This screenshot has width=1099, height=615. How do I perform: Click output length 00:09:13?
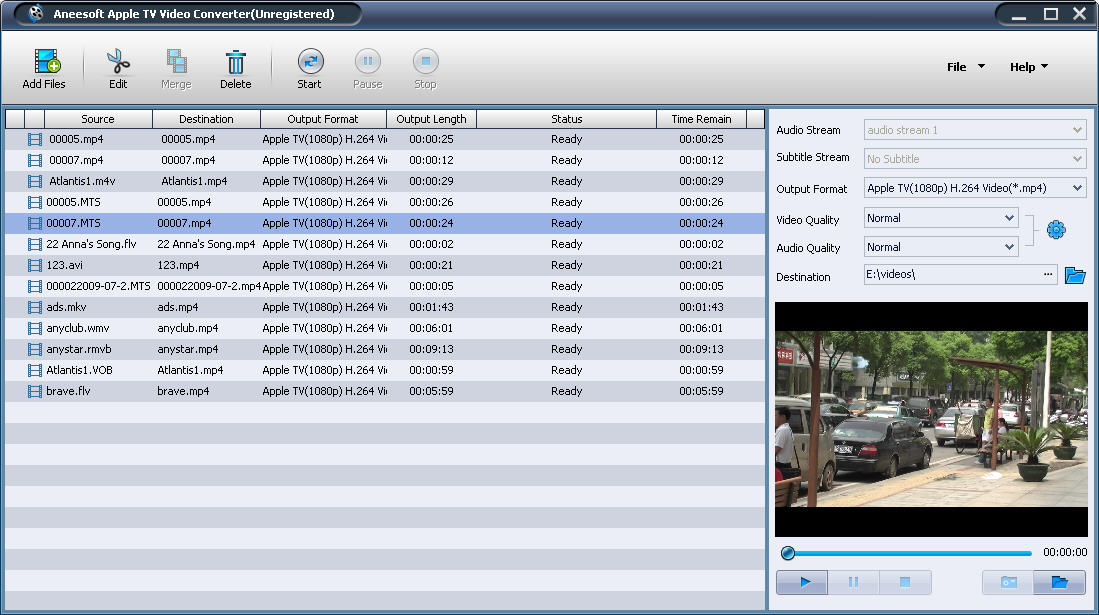point(431,350)
